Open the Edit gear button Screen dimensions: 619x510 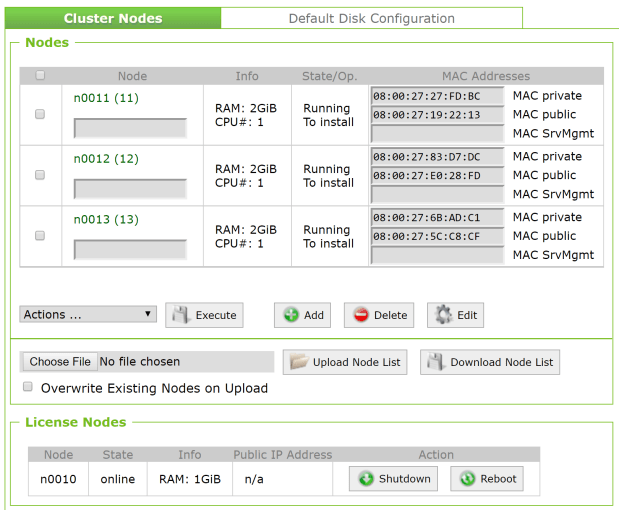point(455,315)
